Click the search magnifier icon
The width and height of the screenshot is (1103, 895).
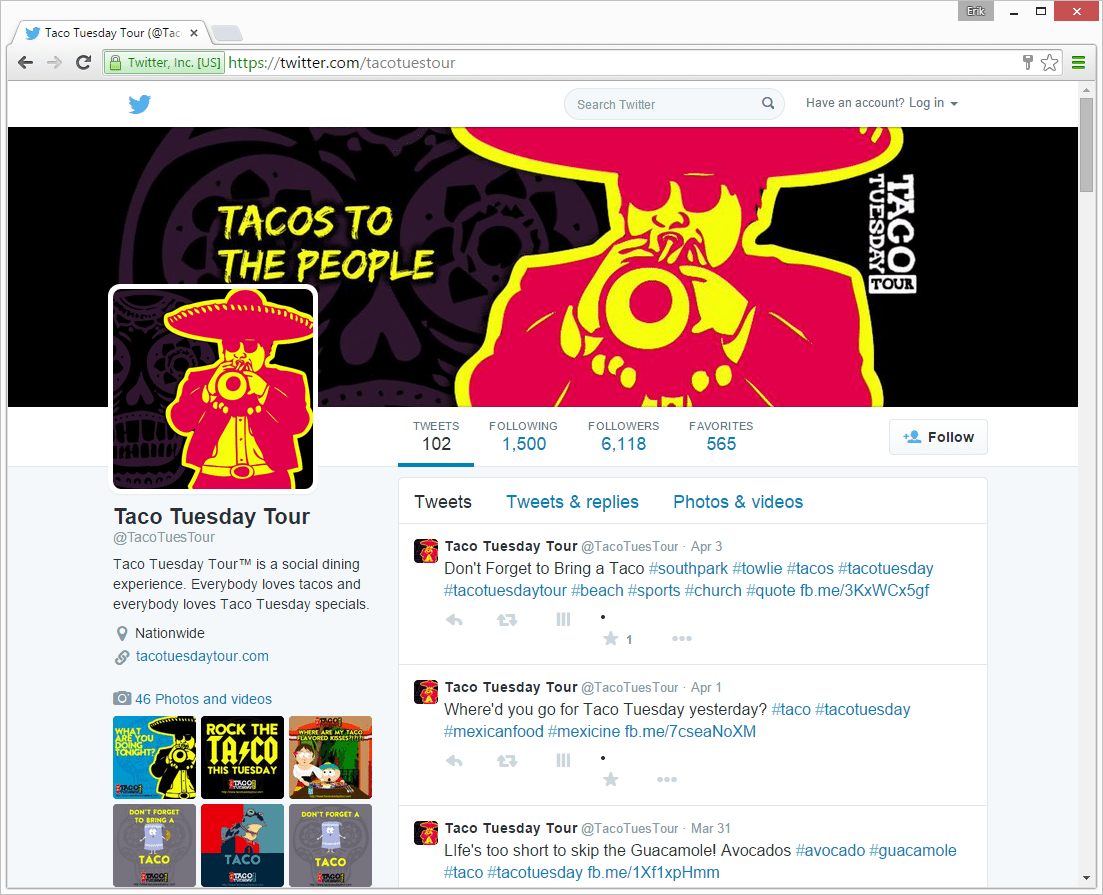[768, 103]
